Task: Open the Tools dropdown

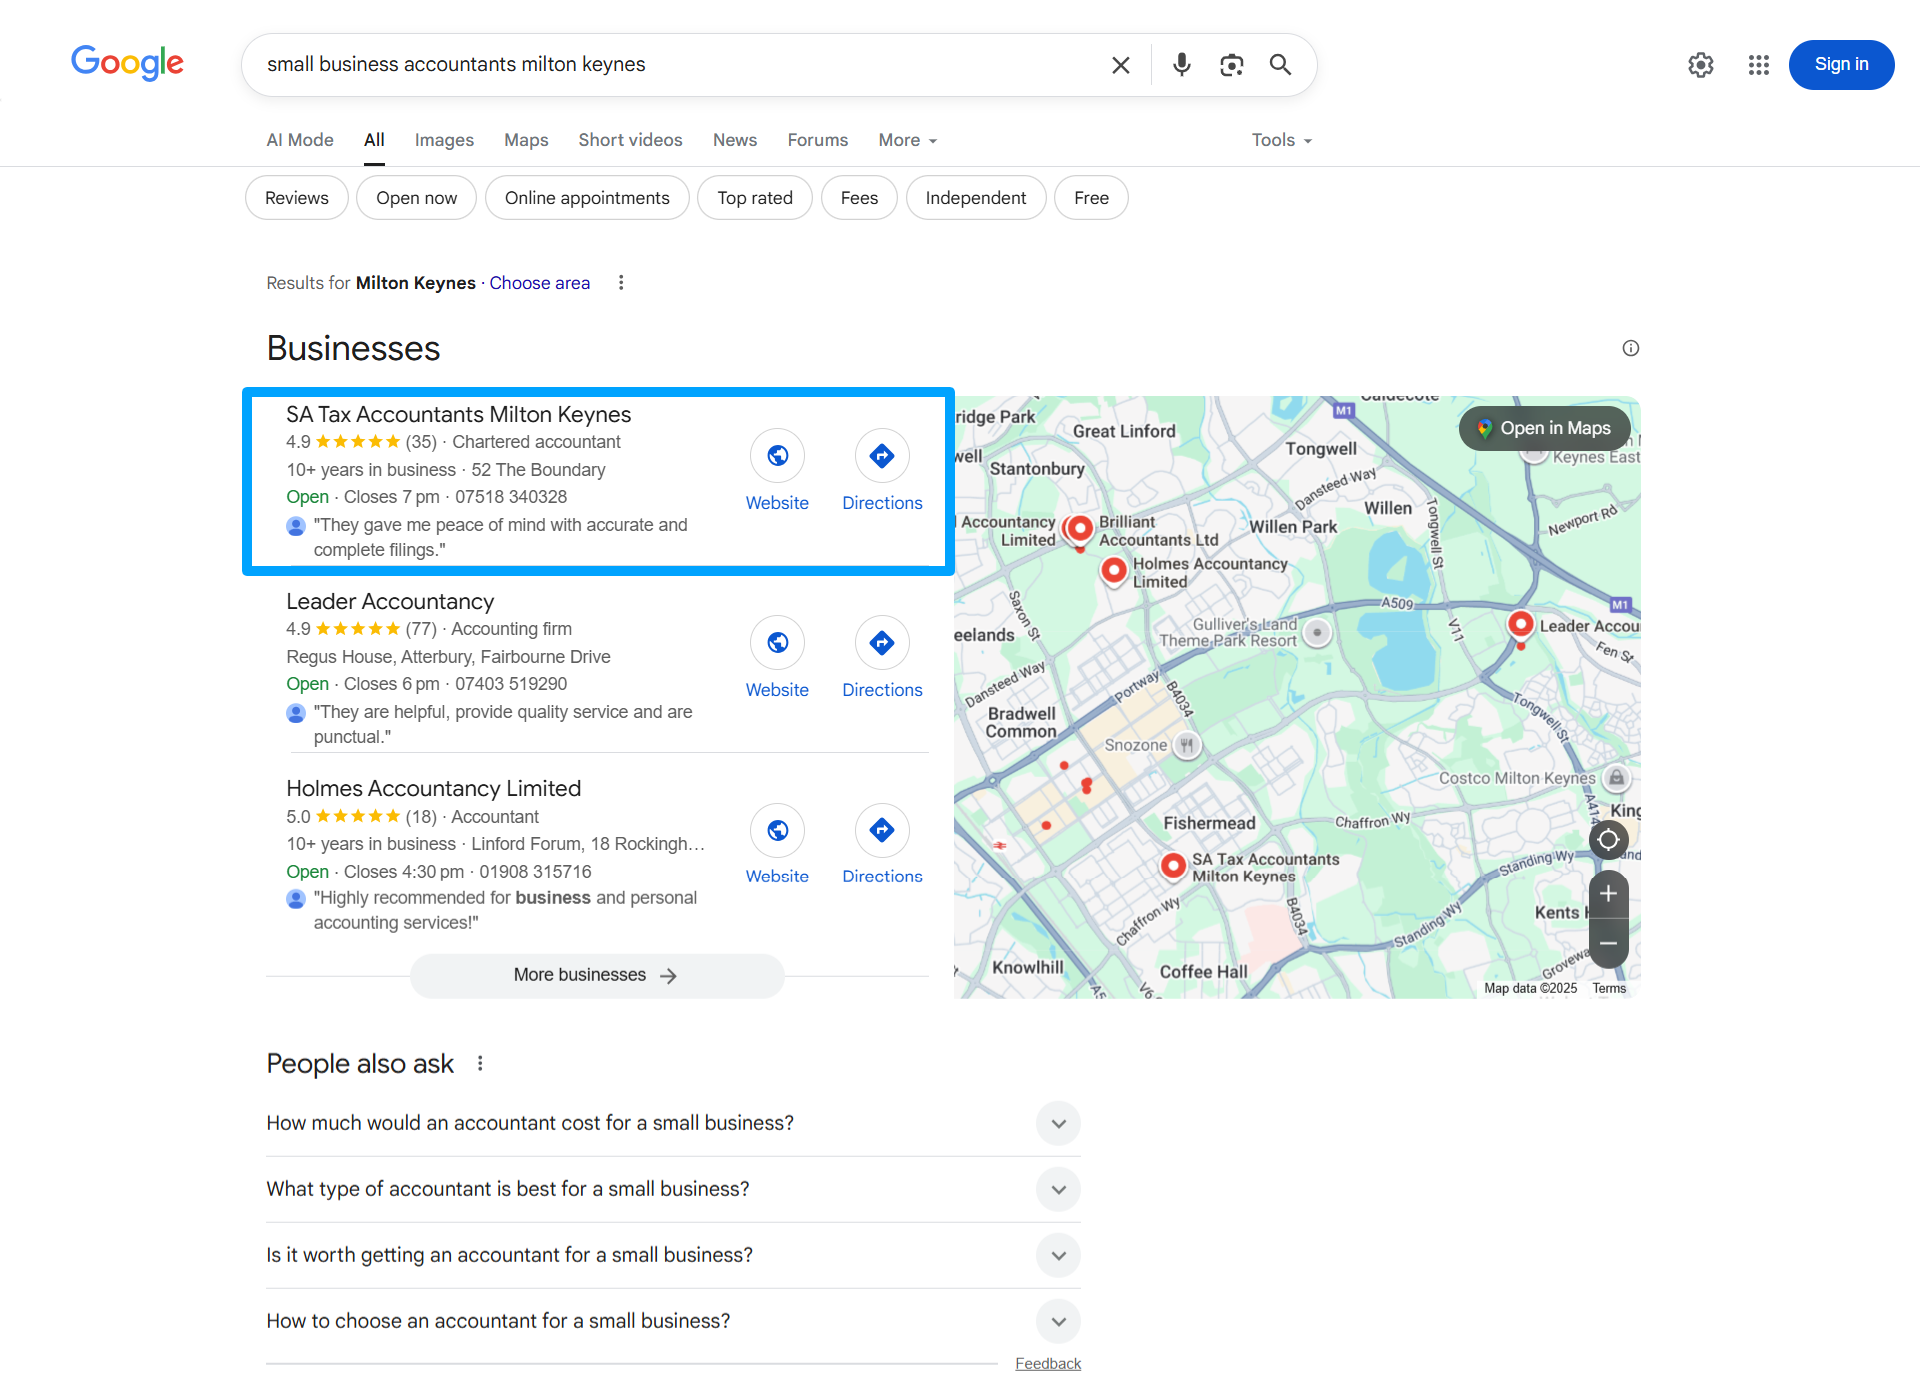Action: pyautogui.click(x=1281, y=140)
